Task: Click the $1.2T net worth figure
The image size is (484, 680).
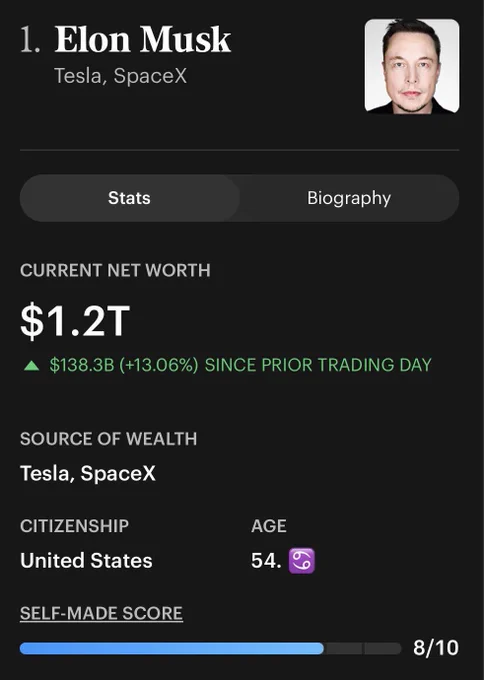Action: 75,321
